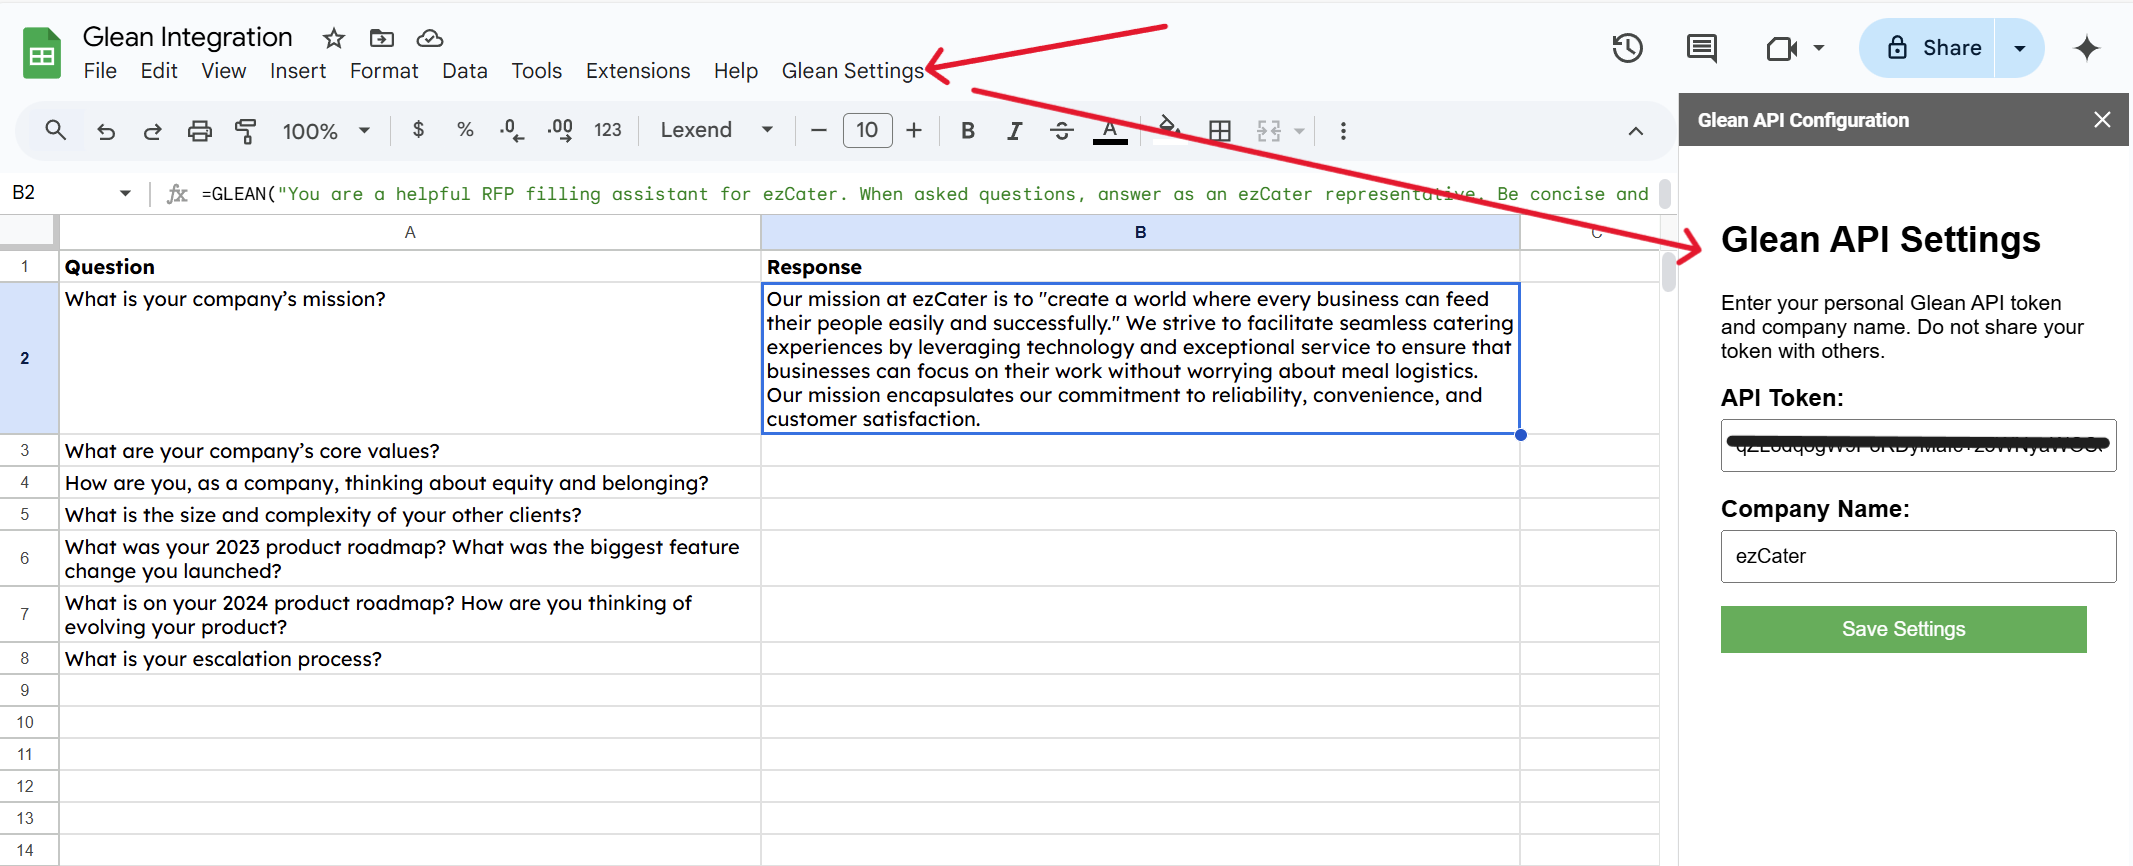Open the Tools menu
The width and height of the screenshot is (2133, 866).
click(x=537, y=71)
